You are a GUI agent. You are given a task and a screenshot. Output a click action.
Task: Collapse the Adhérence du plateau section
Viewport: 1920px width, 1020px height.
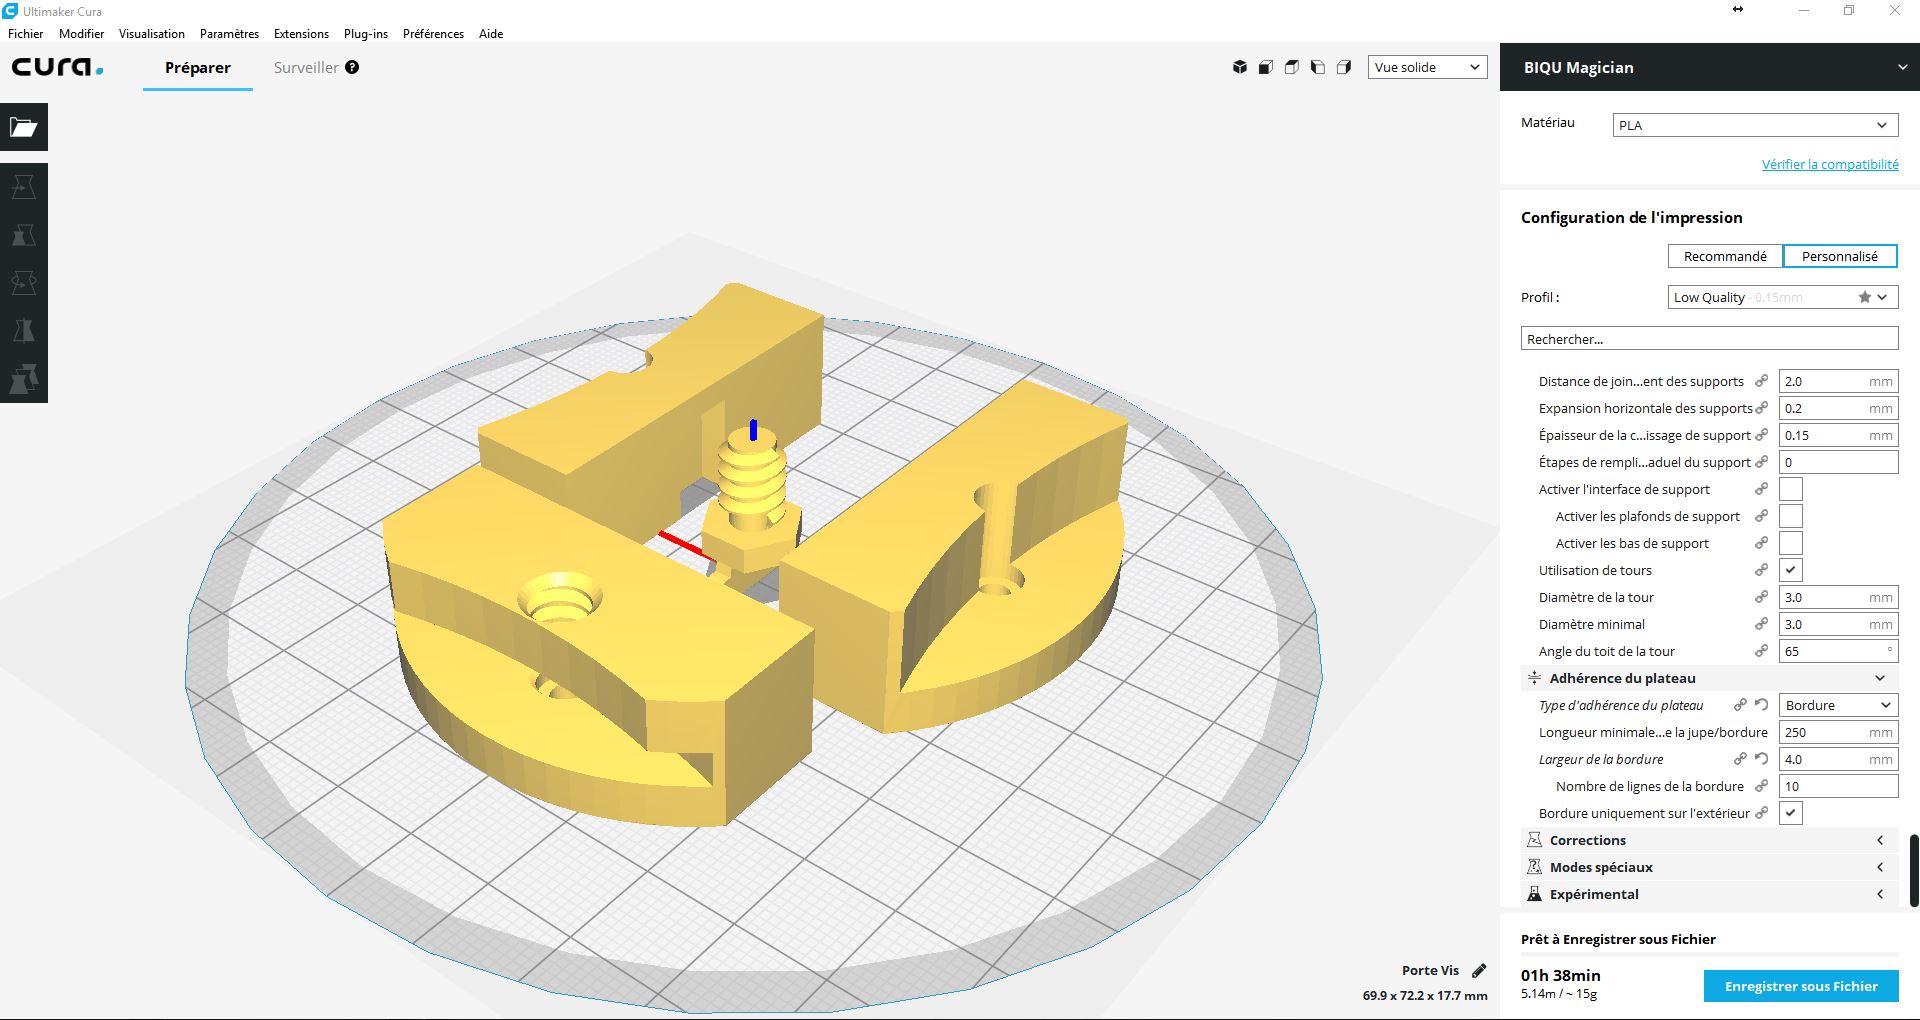(x=1710, y=678)
